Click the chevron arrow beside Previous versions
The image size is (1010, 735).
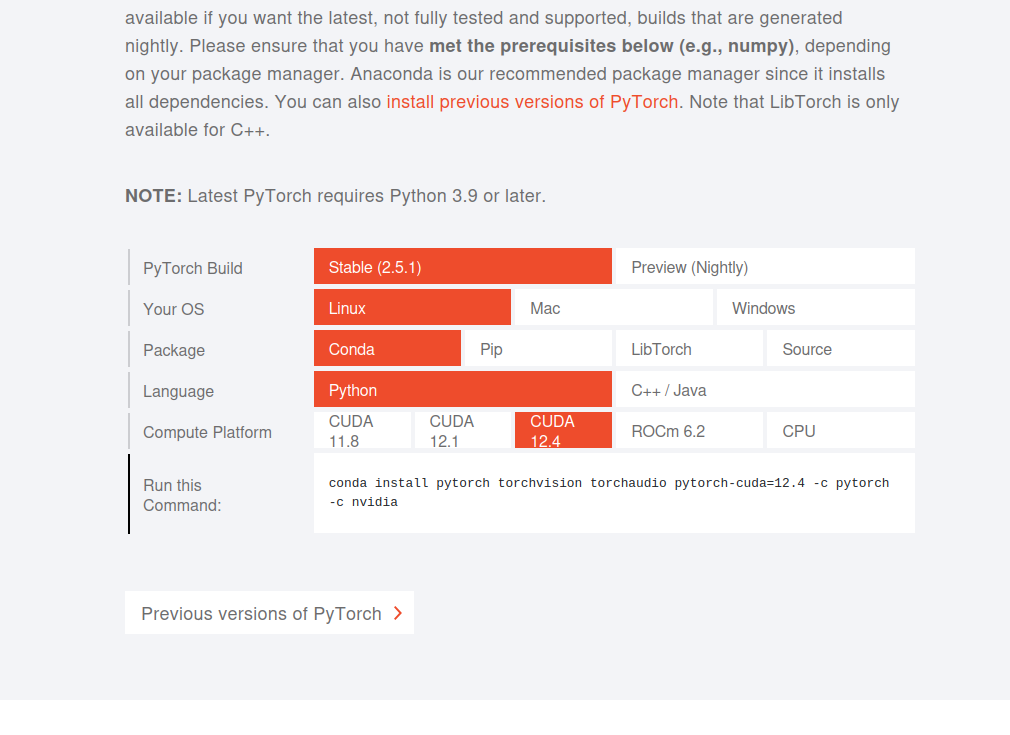point(398,613)
